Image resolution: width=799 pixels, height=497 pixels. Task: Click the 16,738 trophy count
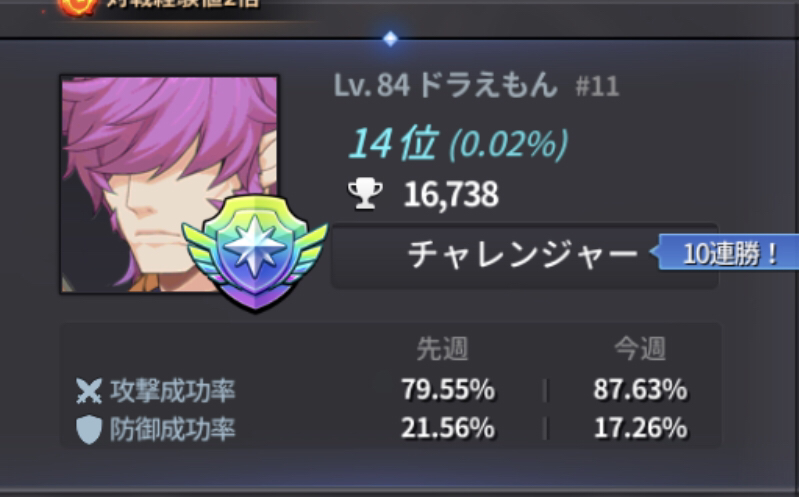tap(451, 194)
